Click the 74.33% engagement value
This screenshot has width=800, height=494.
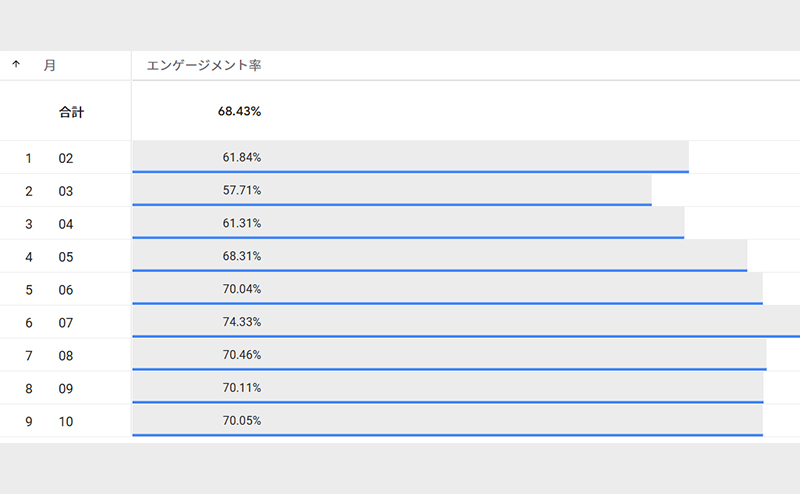click(x=242, y=322)
